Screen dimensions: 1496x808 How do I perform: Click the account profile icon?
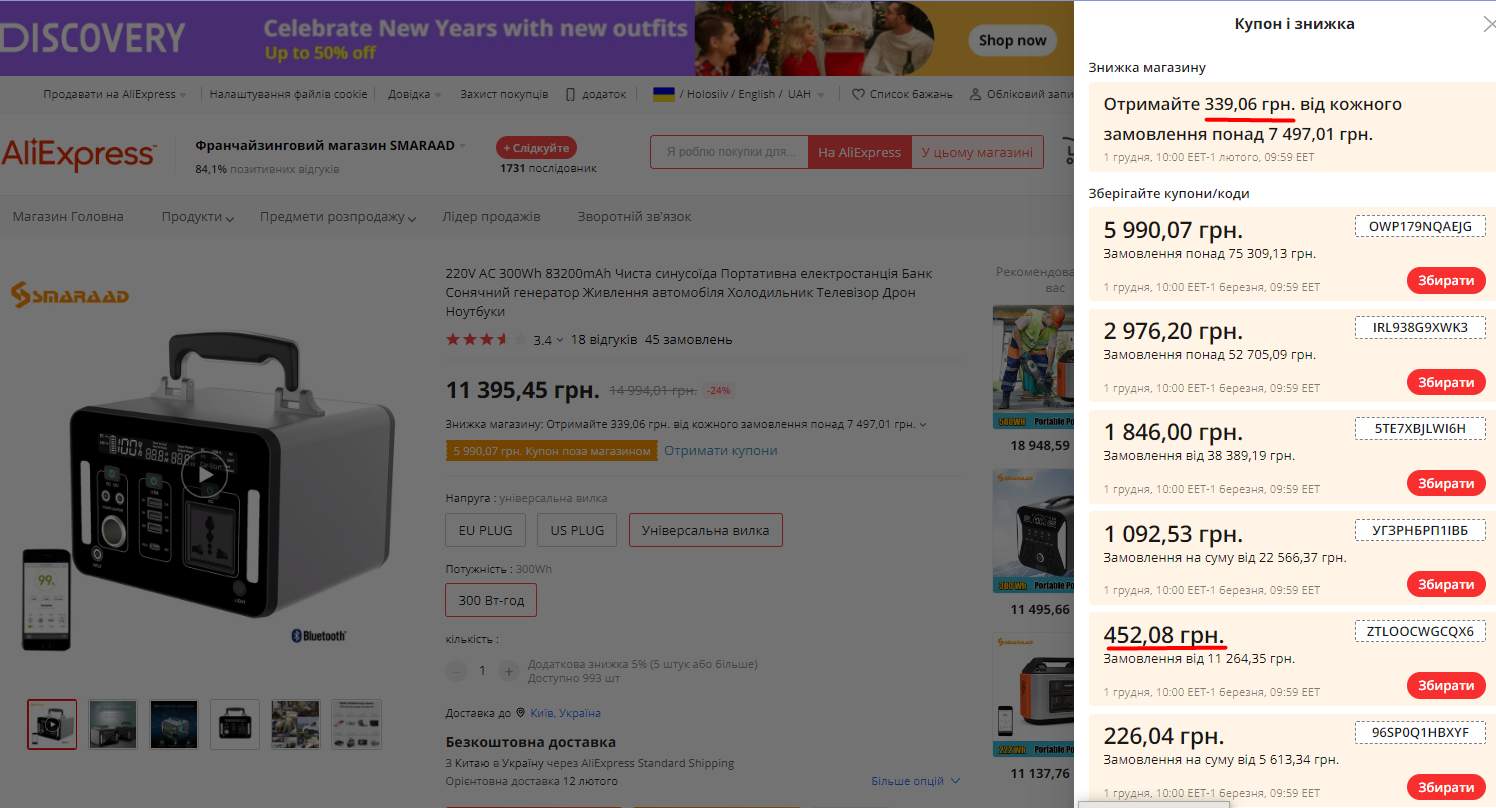tap(975, 94)
